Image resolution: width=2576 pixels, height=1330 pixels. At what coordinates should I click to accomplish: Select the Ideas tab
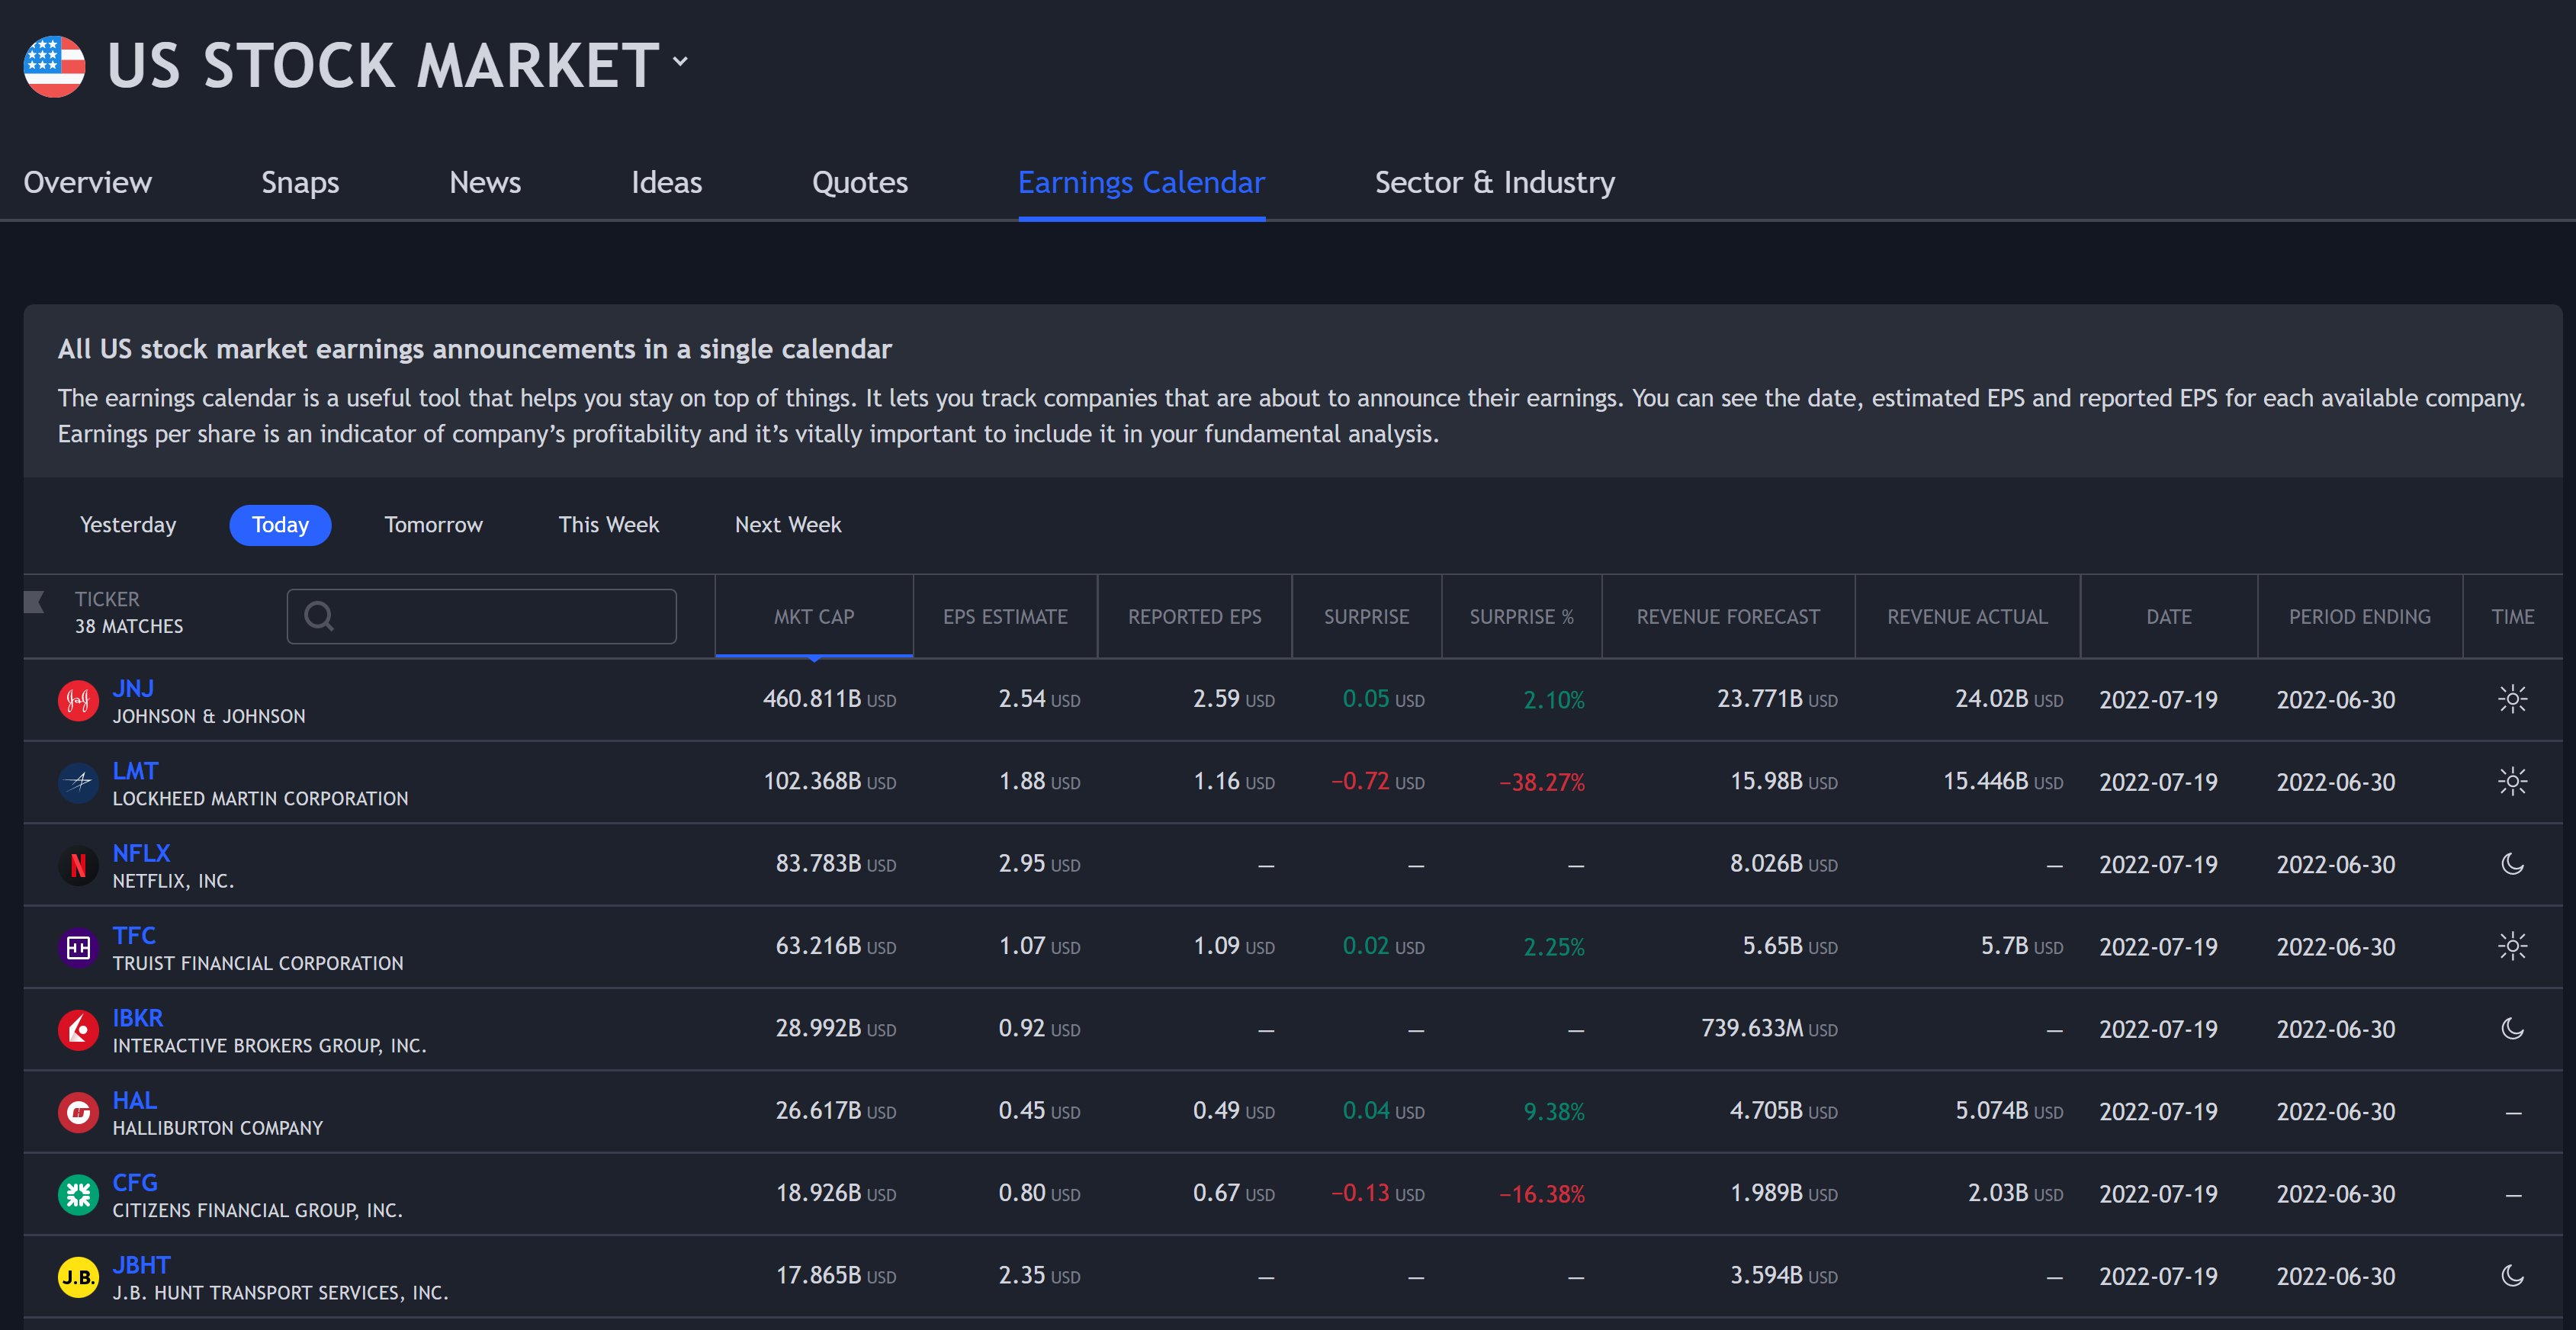pos(666,182)
